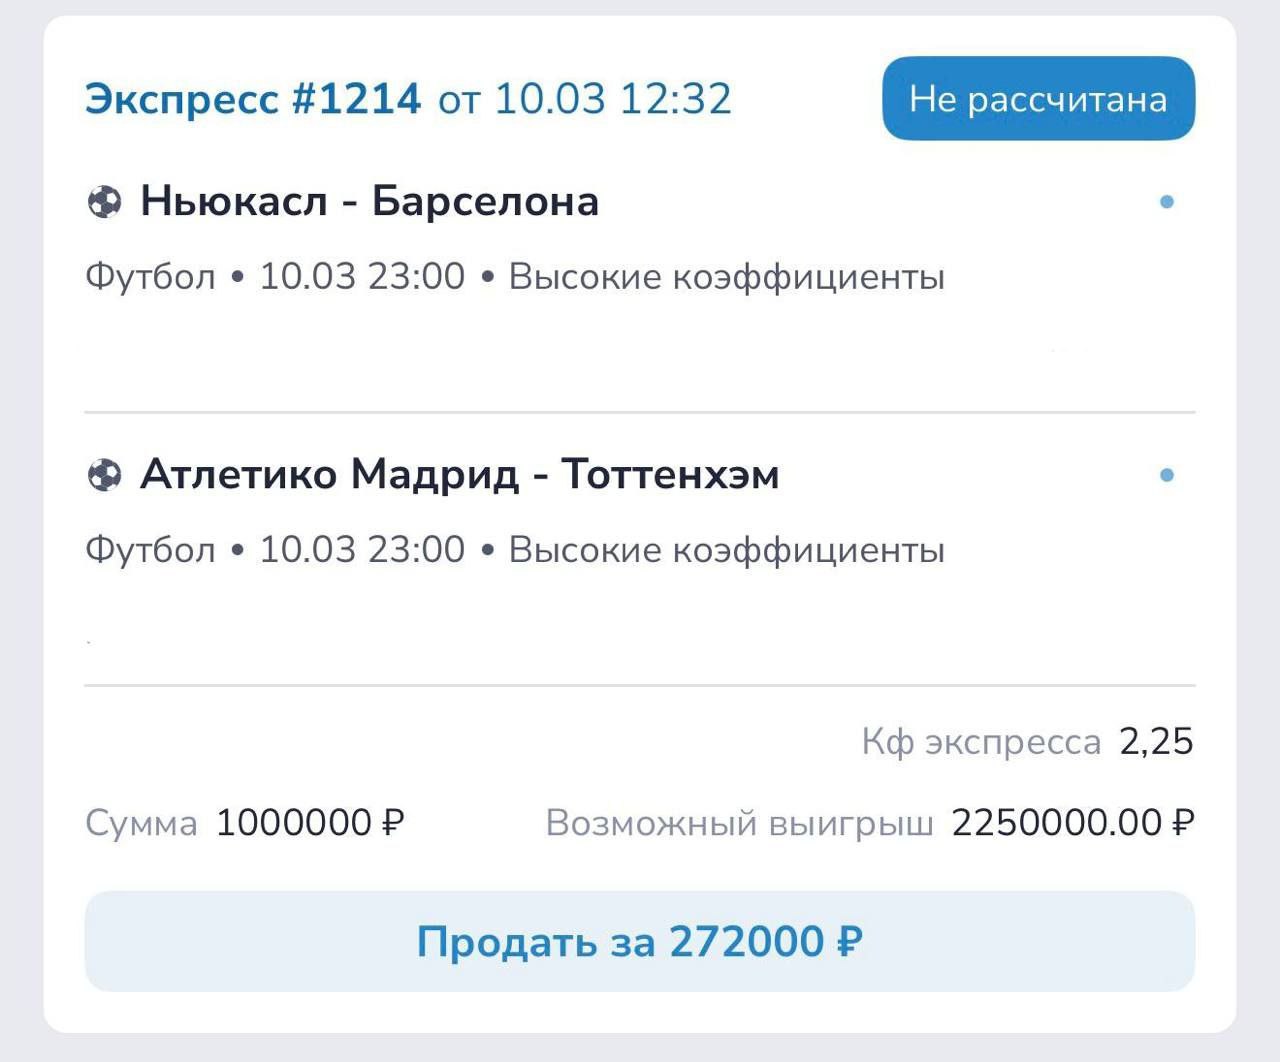
Task: Click the 'Не рассчитана' status badge
Action: coord(1038,99)
